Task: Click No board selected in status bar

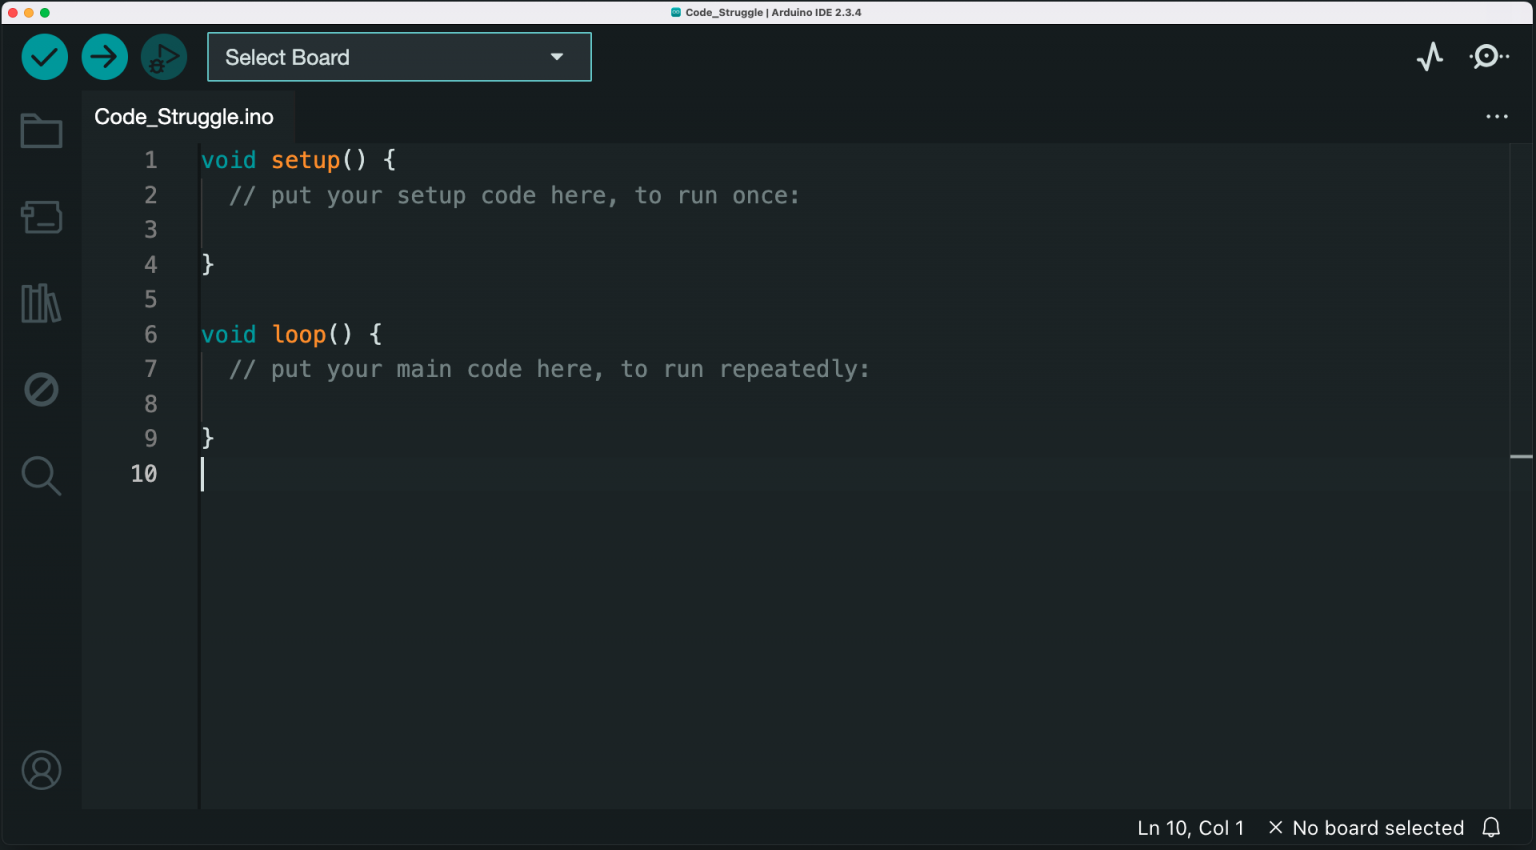Action: 1378,827
